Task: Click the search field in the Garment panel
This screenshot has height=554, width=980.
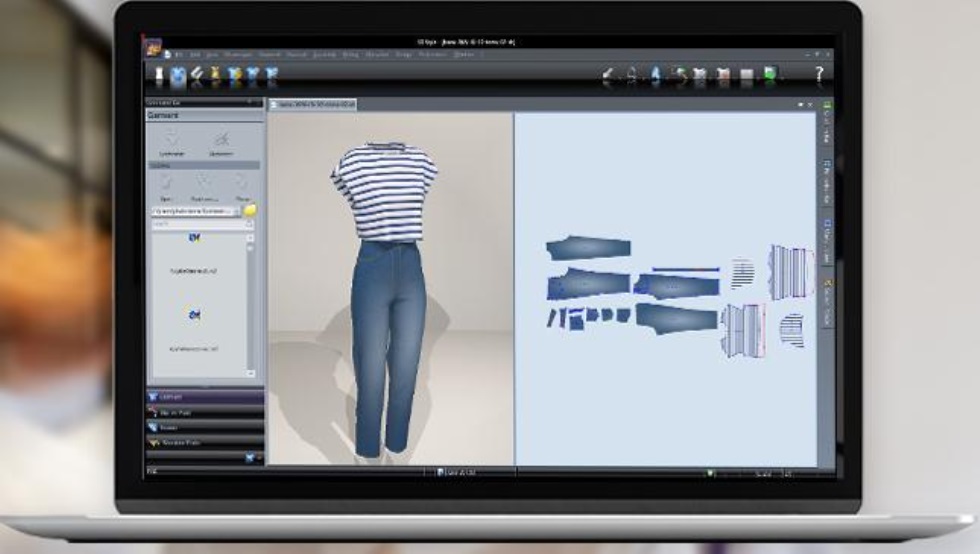Action: pos(197,225)
